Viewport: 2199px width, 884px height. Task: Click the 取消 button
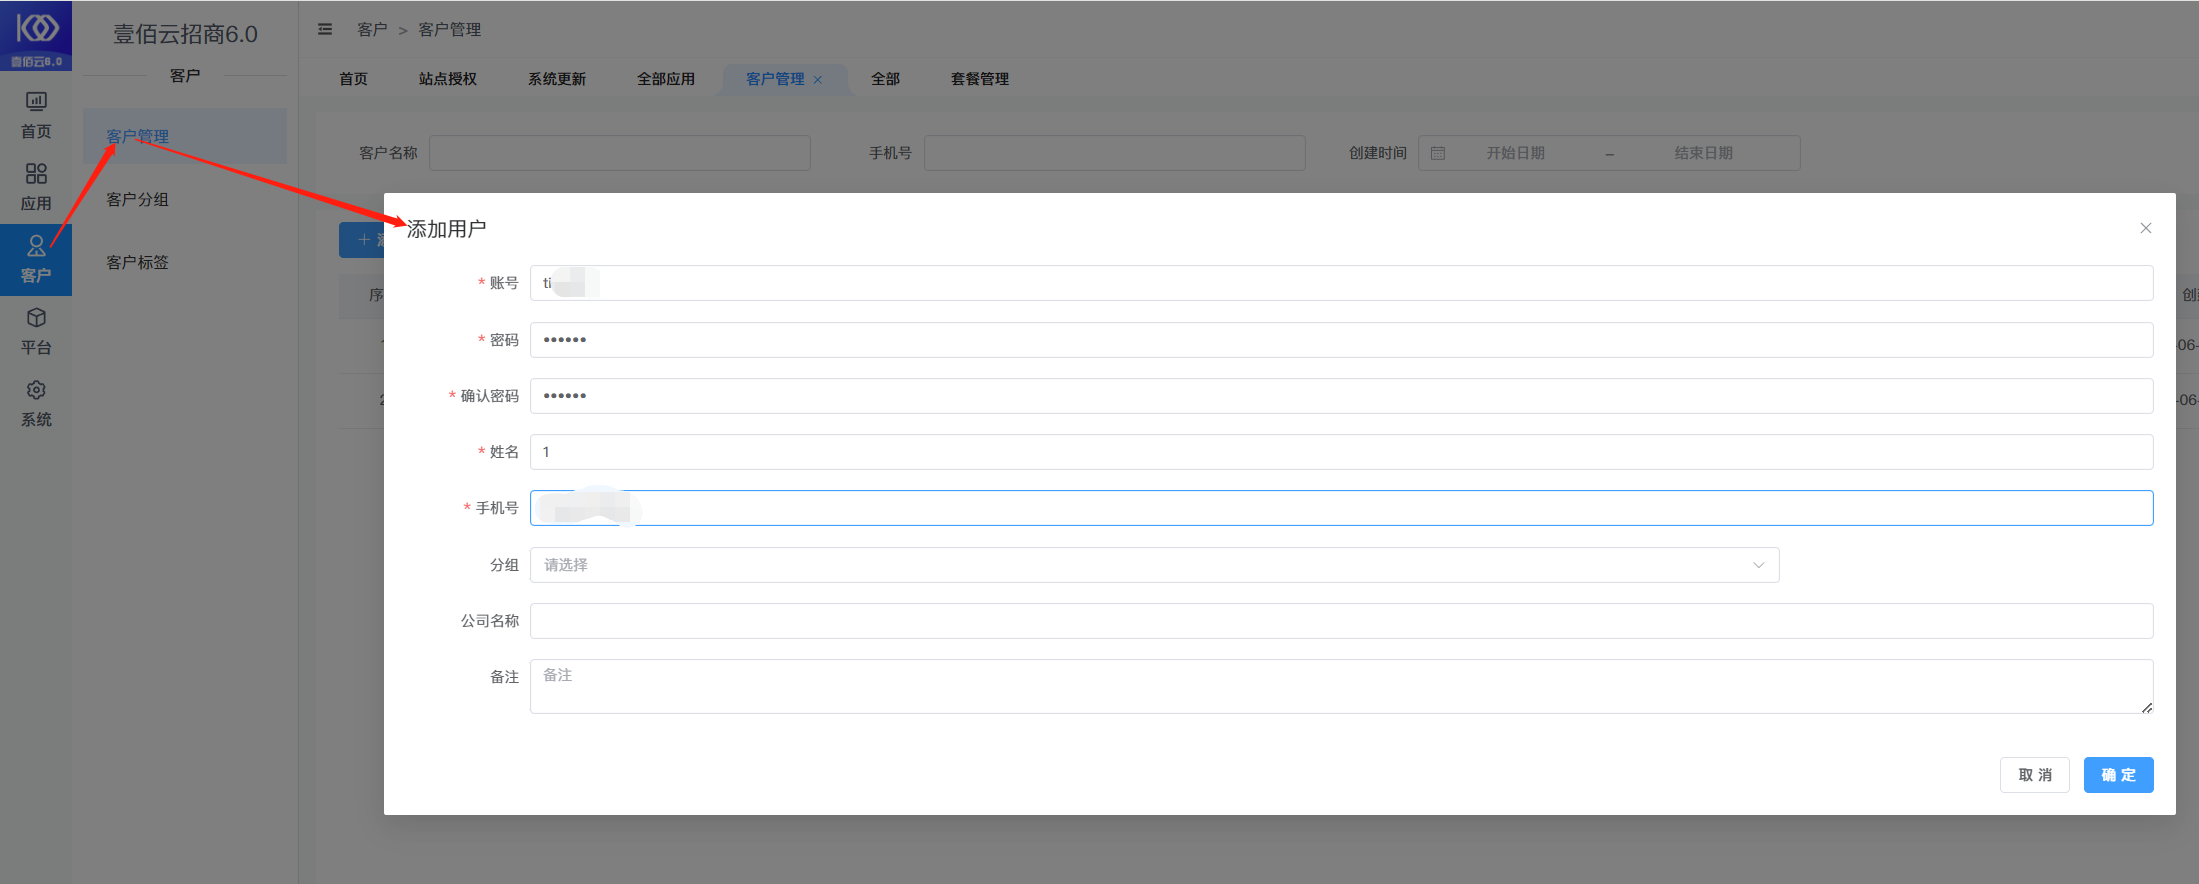tap(2034, 775)
